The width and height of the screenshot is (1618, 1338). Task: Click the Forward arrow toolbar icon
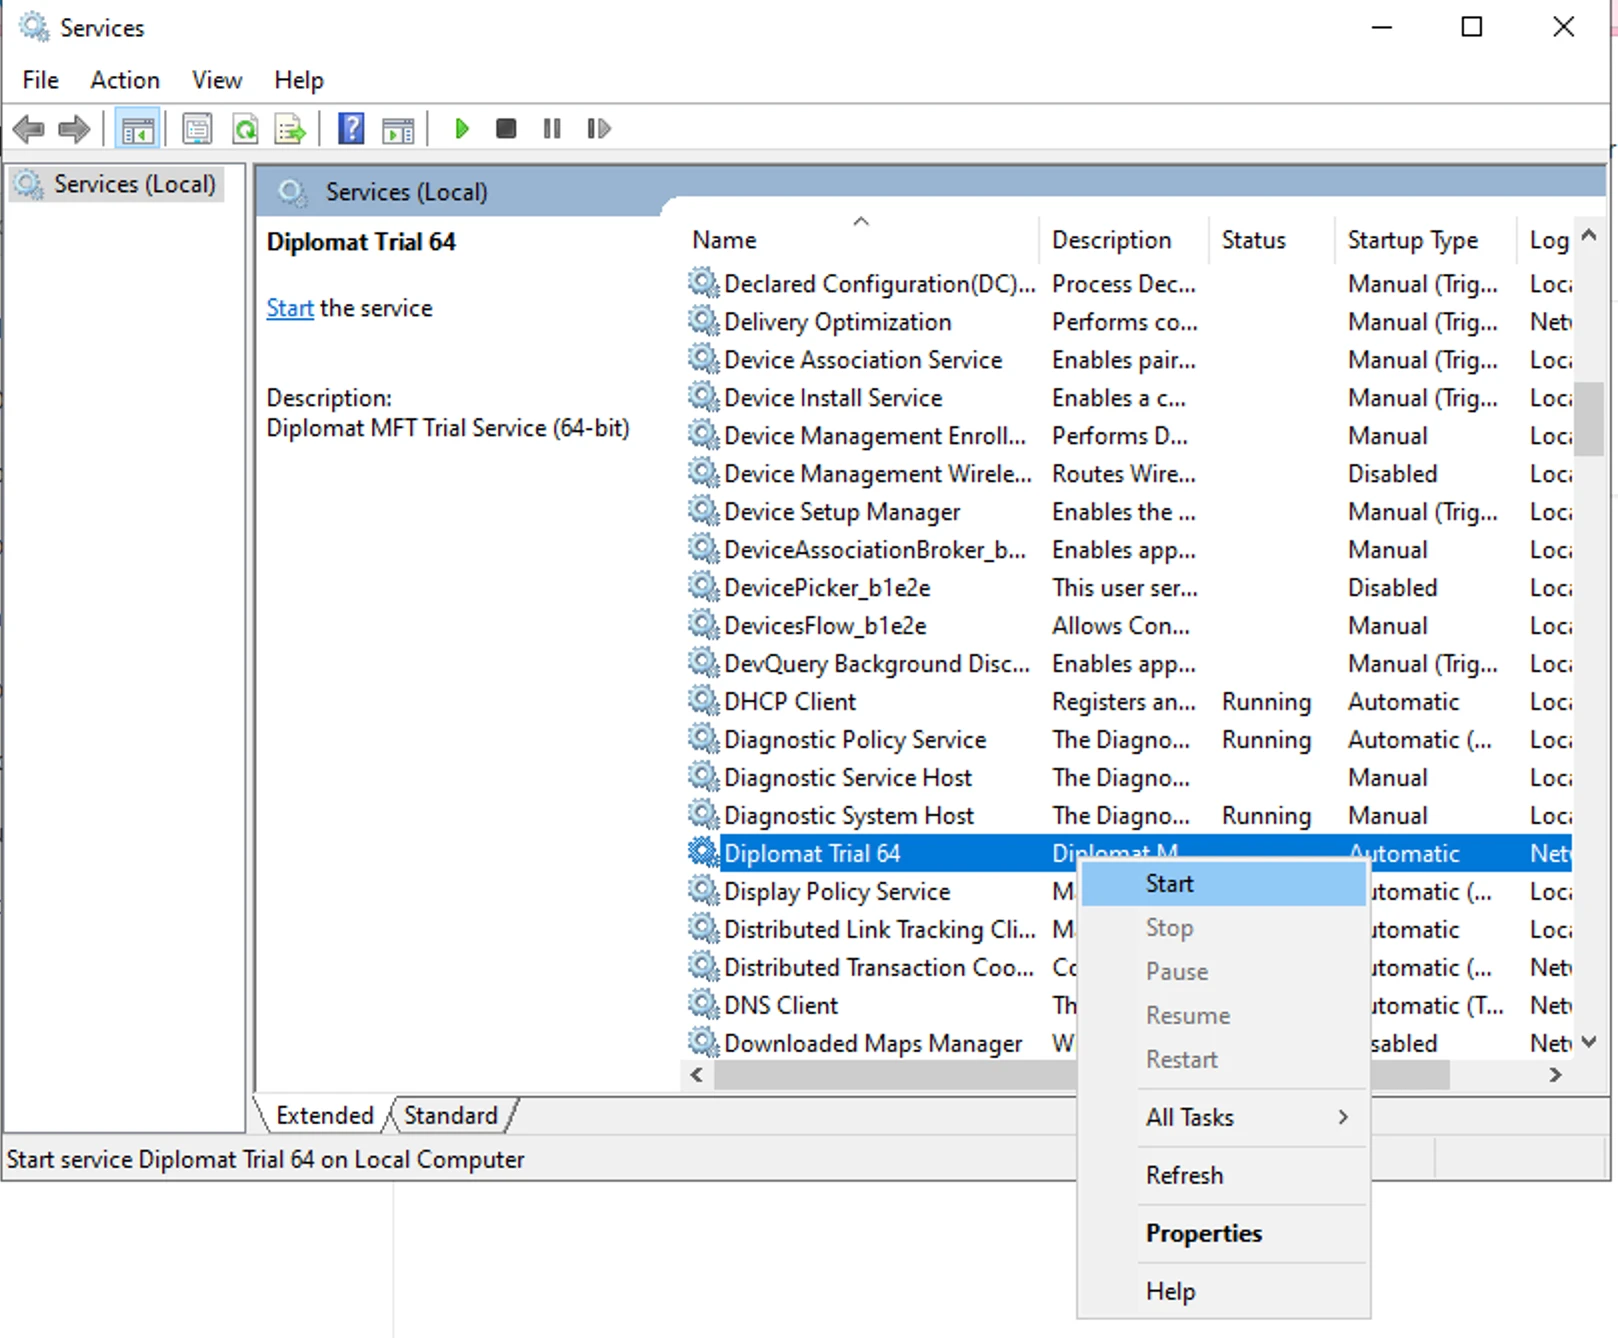[74, 129]
